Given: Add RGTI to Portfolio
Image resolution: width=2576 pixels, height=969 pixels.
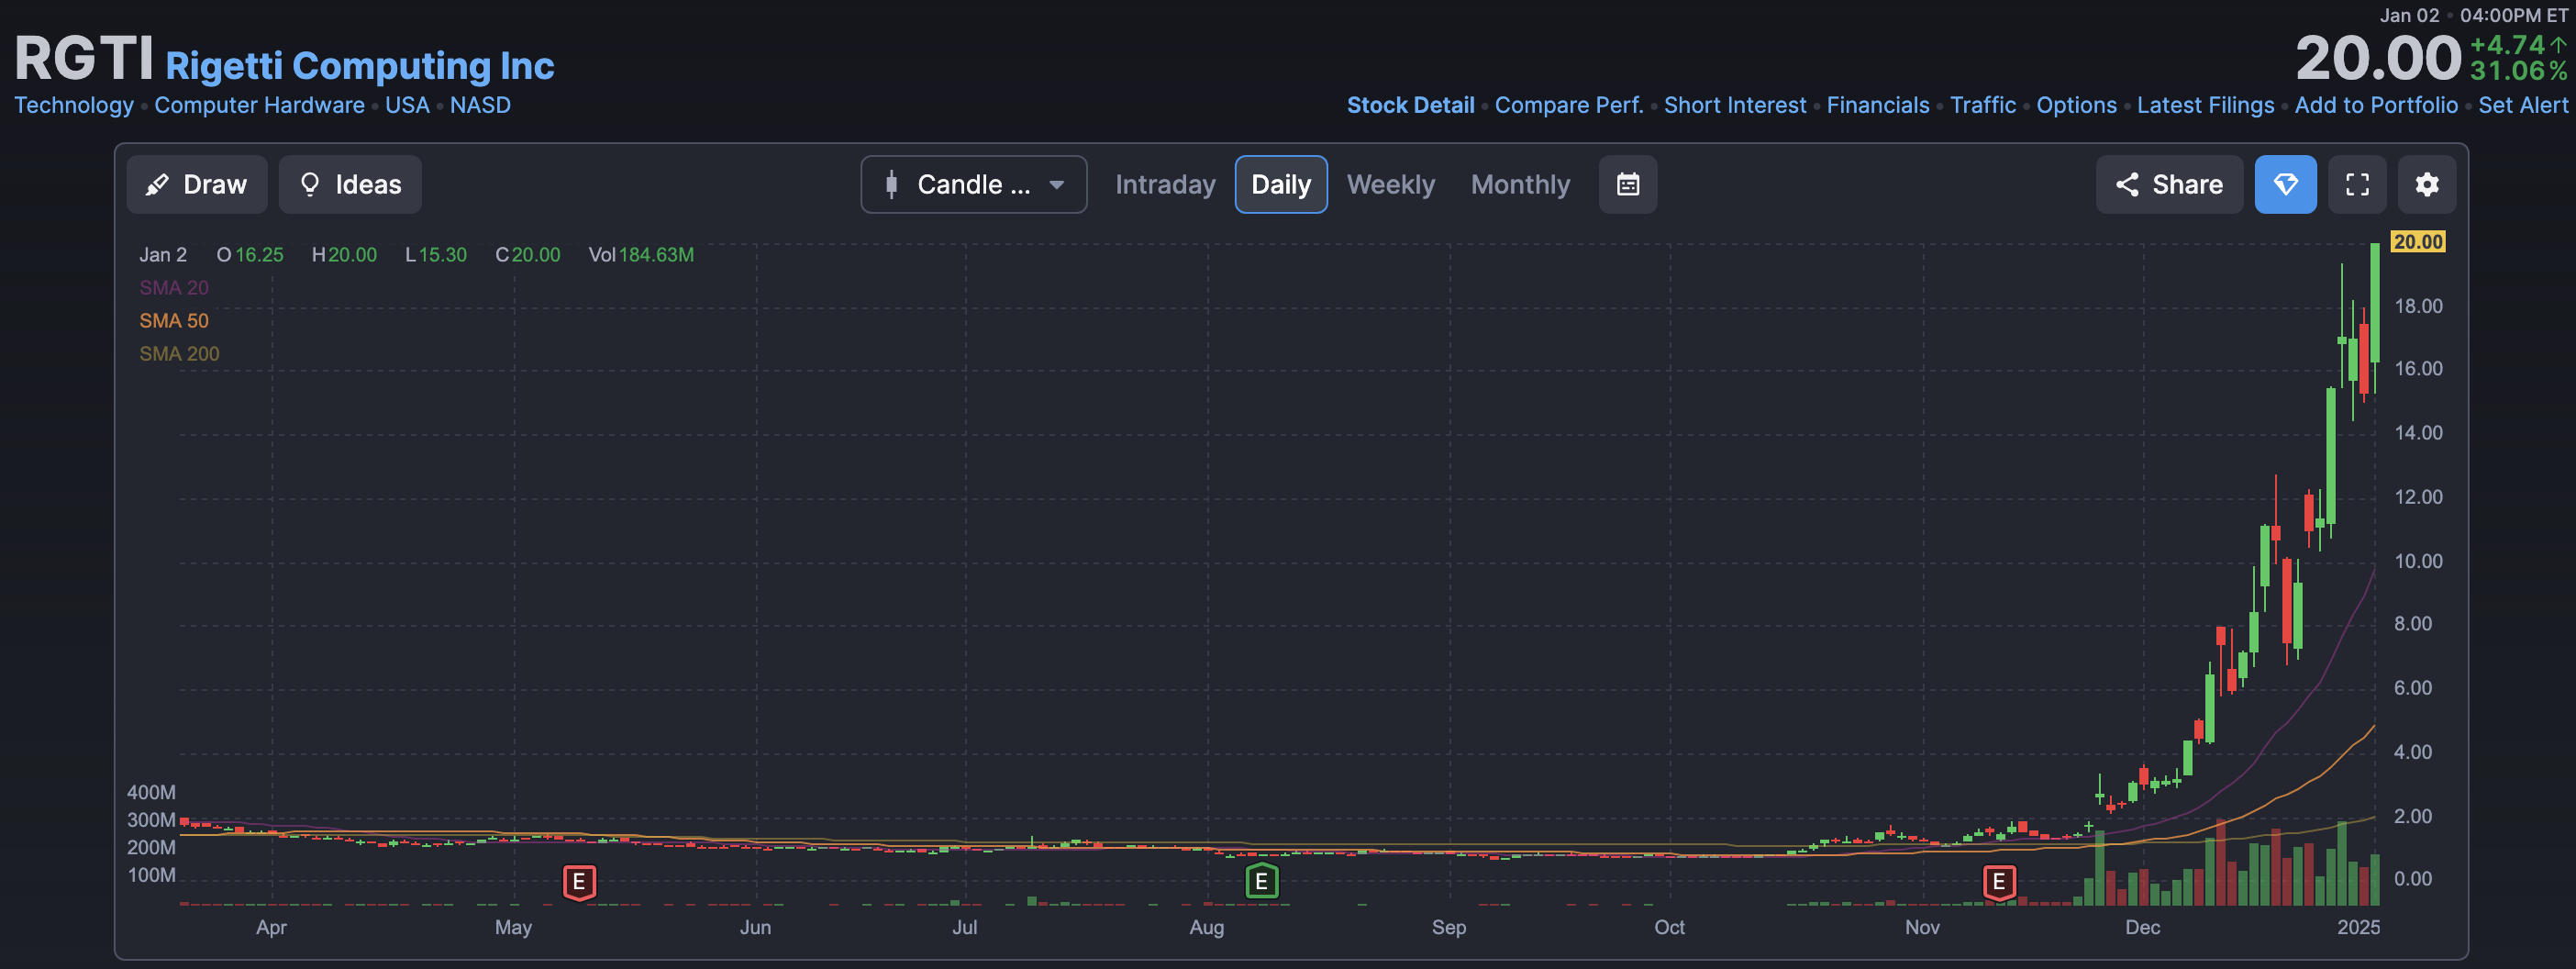Looking at the screenshot, I should coord(2376,105).
